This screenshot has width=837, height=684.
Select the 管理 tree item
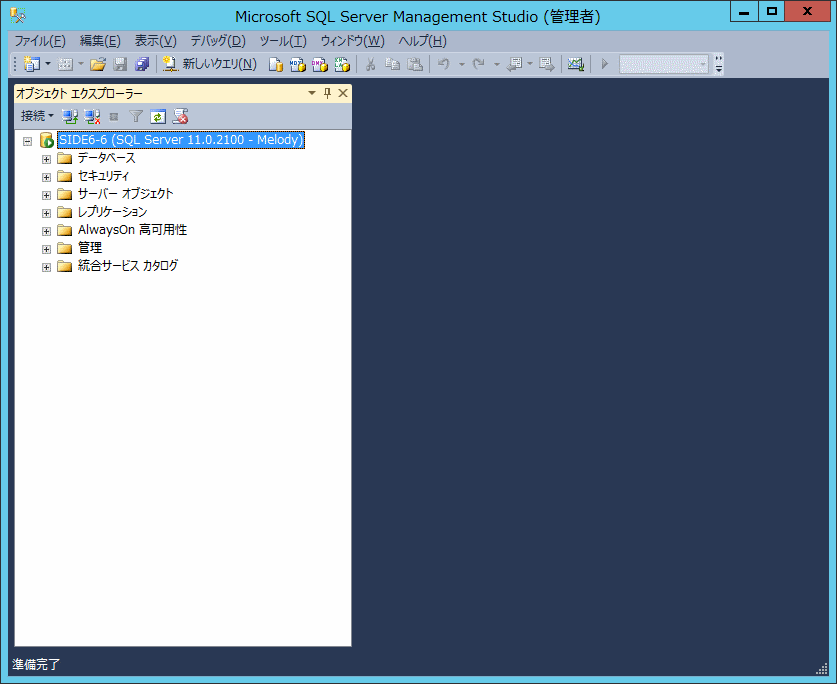[x=90, y=248]
